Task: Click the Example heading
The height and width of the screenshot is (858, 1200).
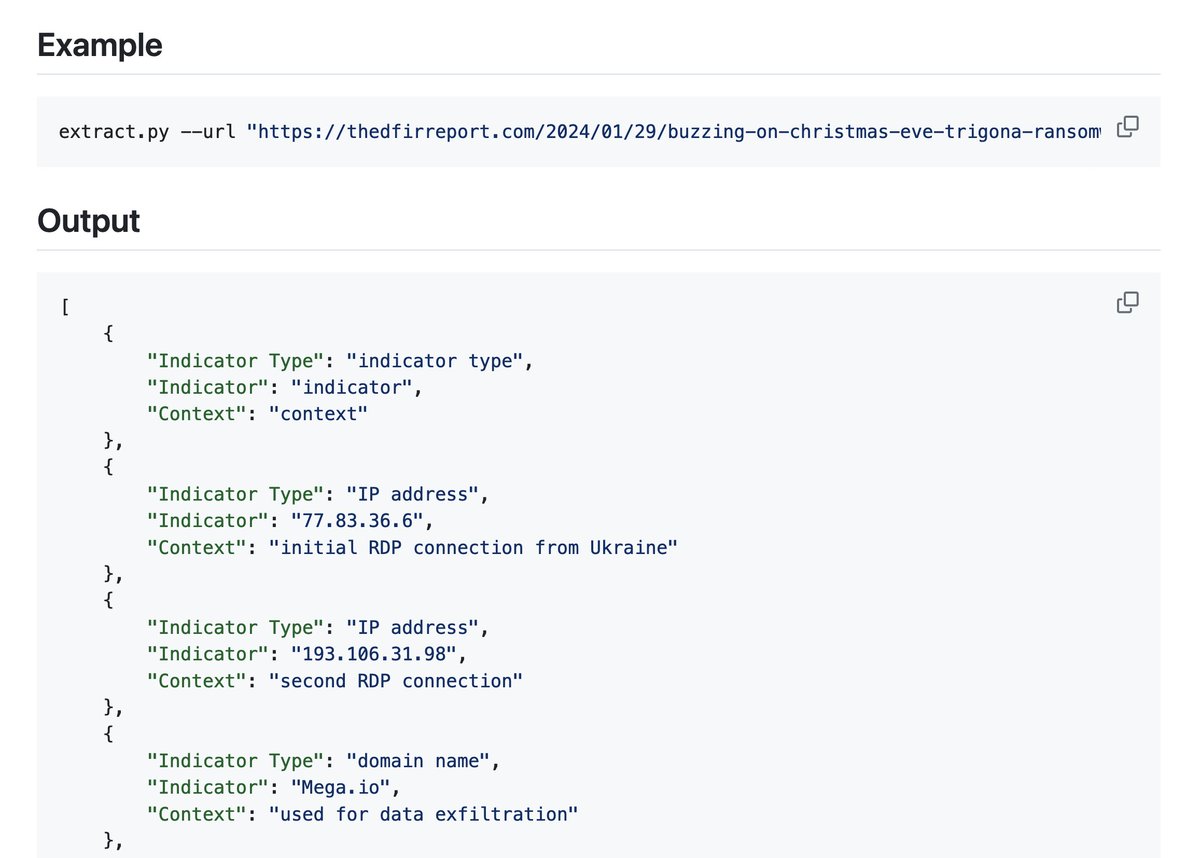Action: click(x=99, y=45)
